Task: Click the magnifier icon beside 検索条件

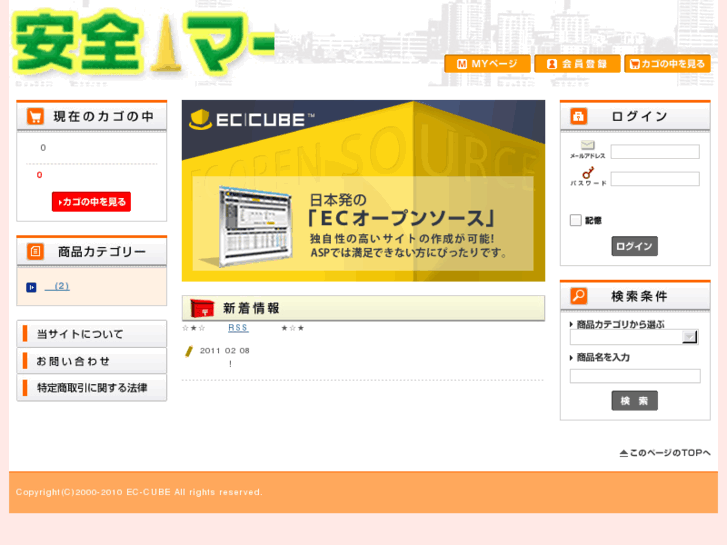Action: [x=578, y=296]
